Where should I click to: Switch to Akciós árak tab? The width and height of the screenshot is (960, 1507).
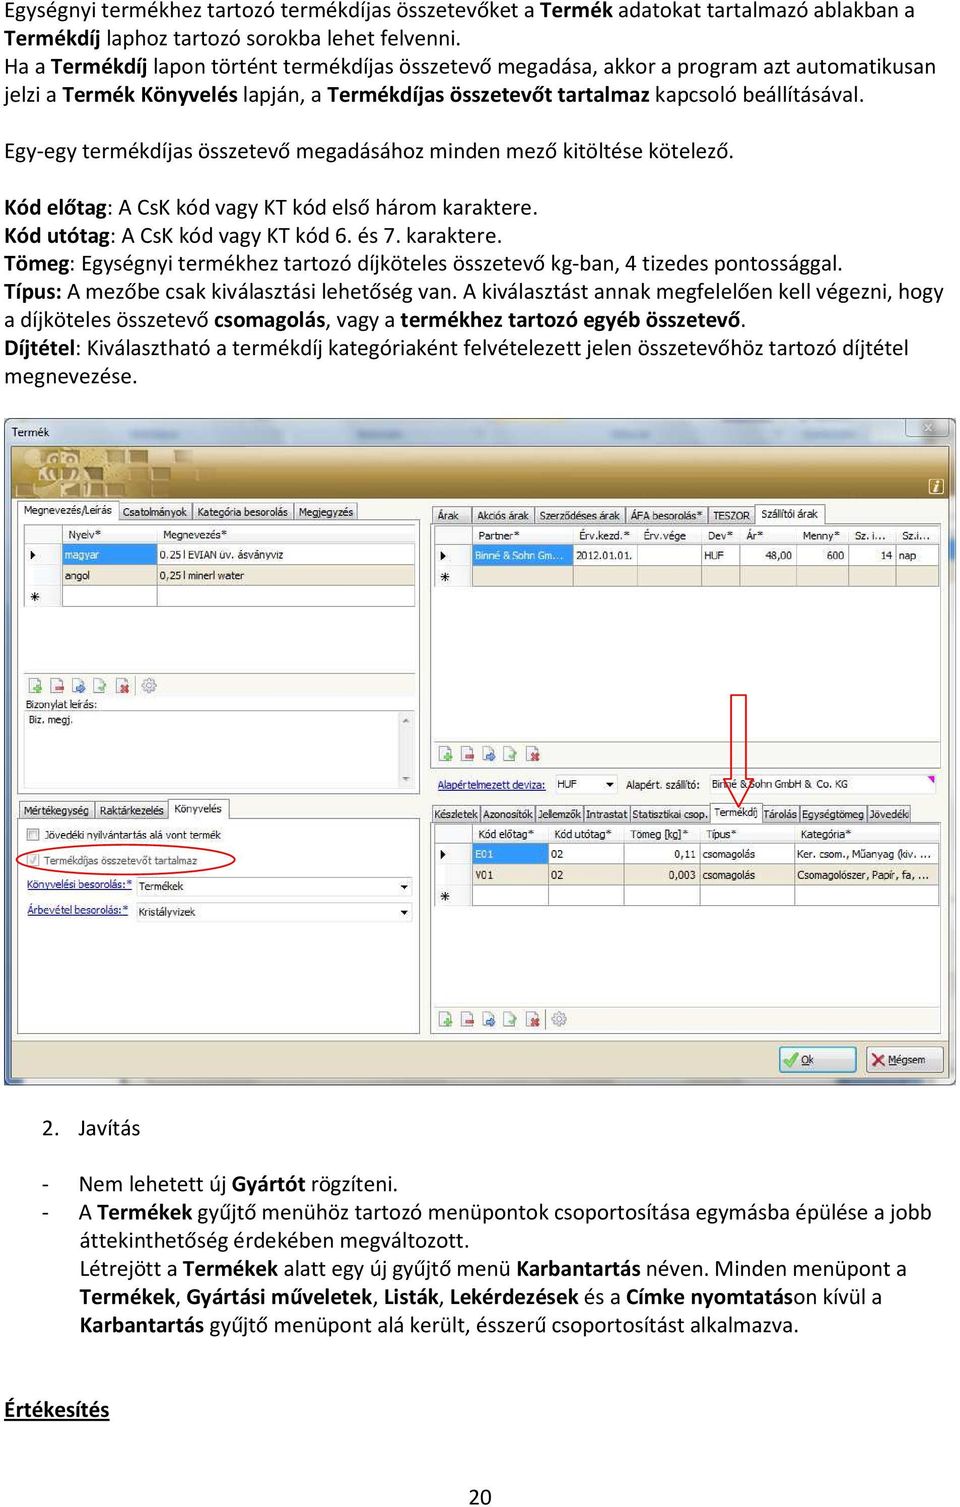(x=503, y=516)
